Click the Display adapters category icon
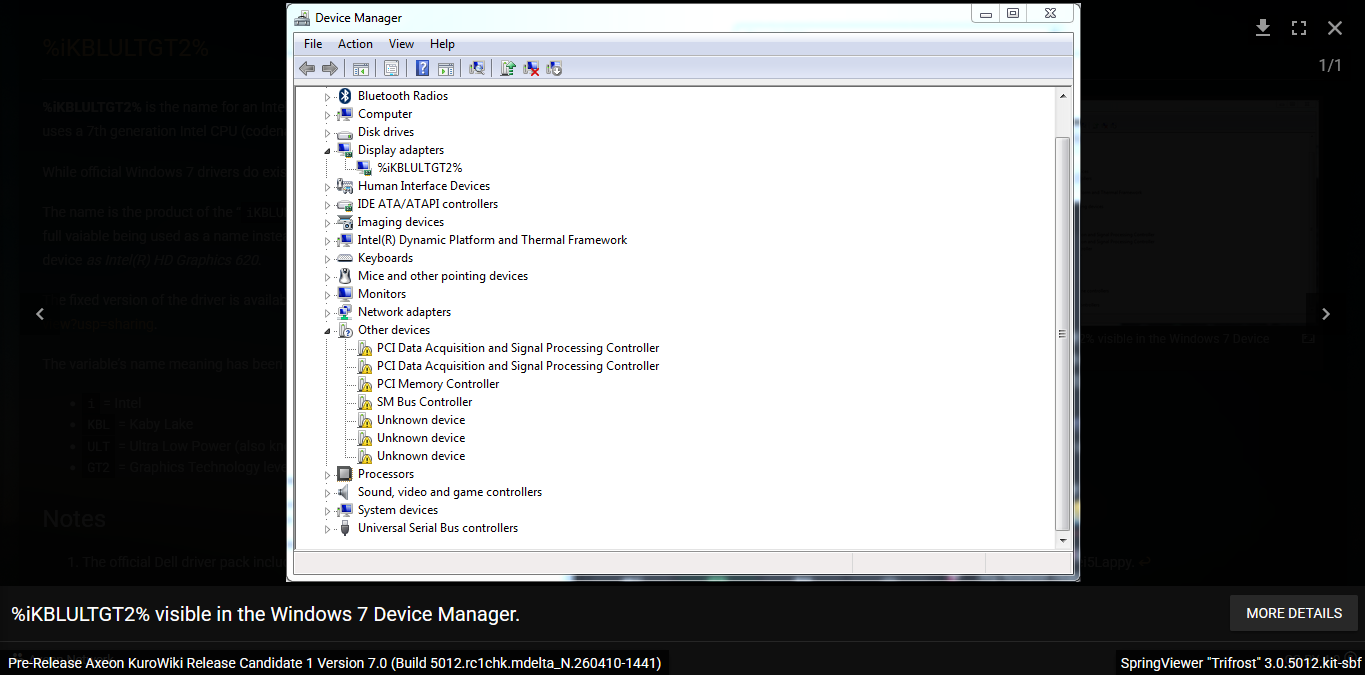The height and width of the screenshot is (675, 1365). (345, 150)
